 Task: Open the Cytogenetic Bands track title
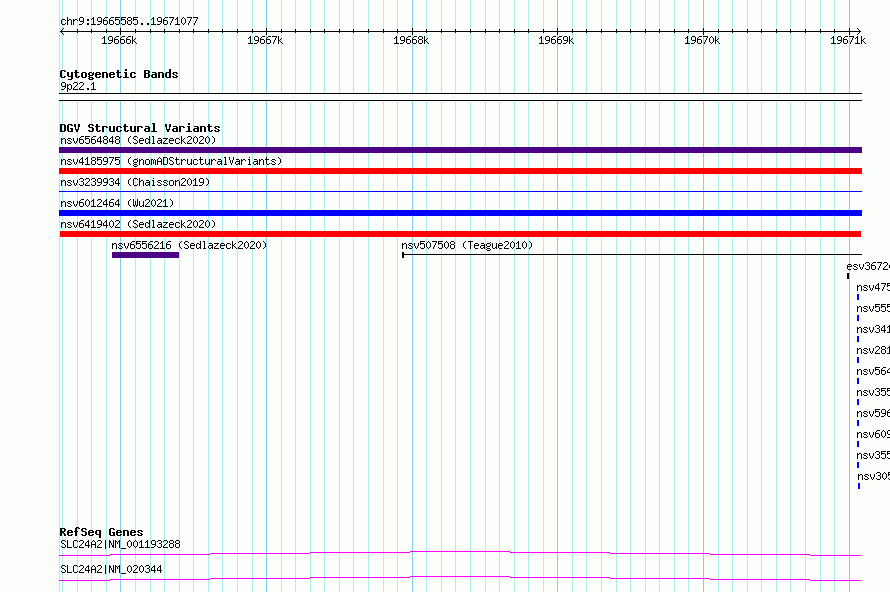pyautogui.click(x=119, y=74)
